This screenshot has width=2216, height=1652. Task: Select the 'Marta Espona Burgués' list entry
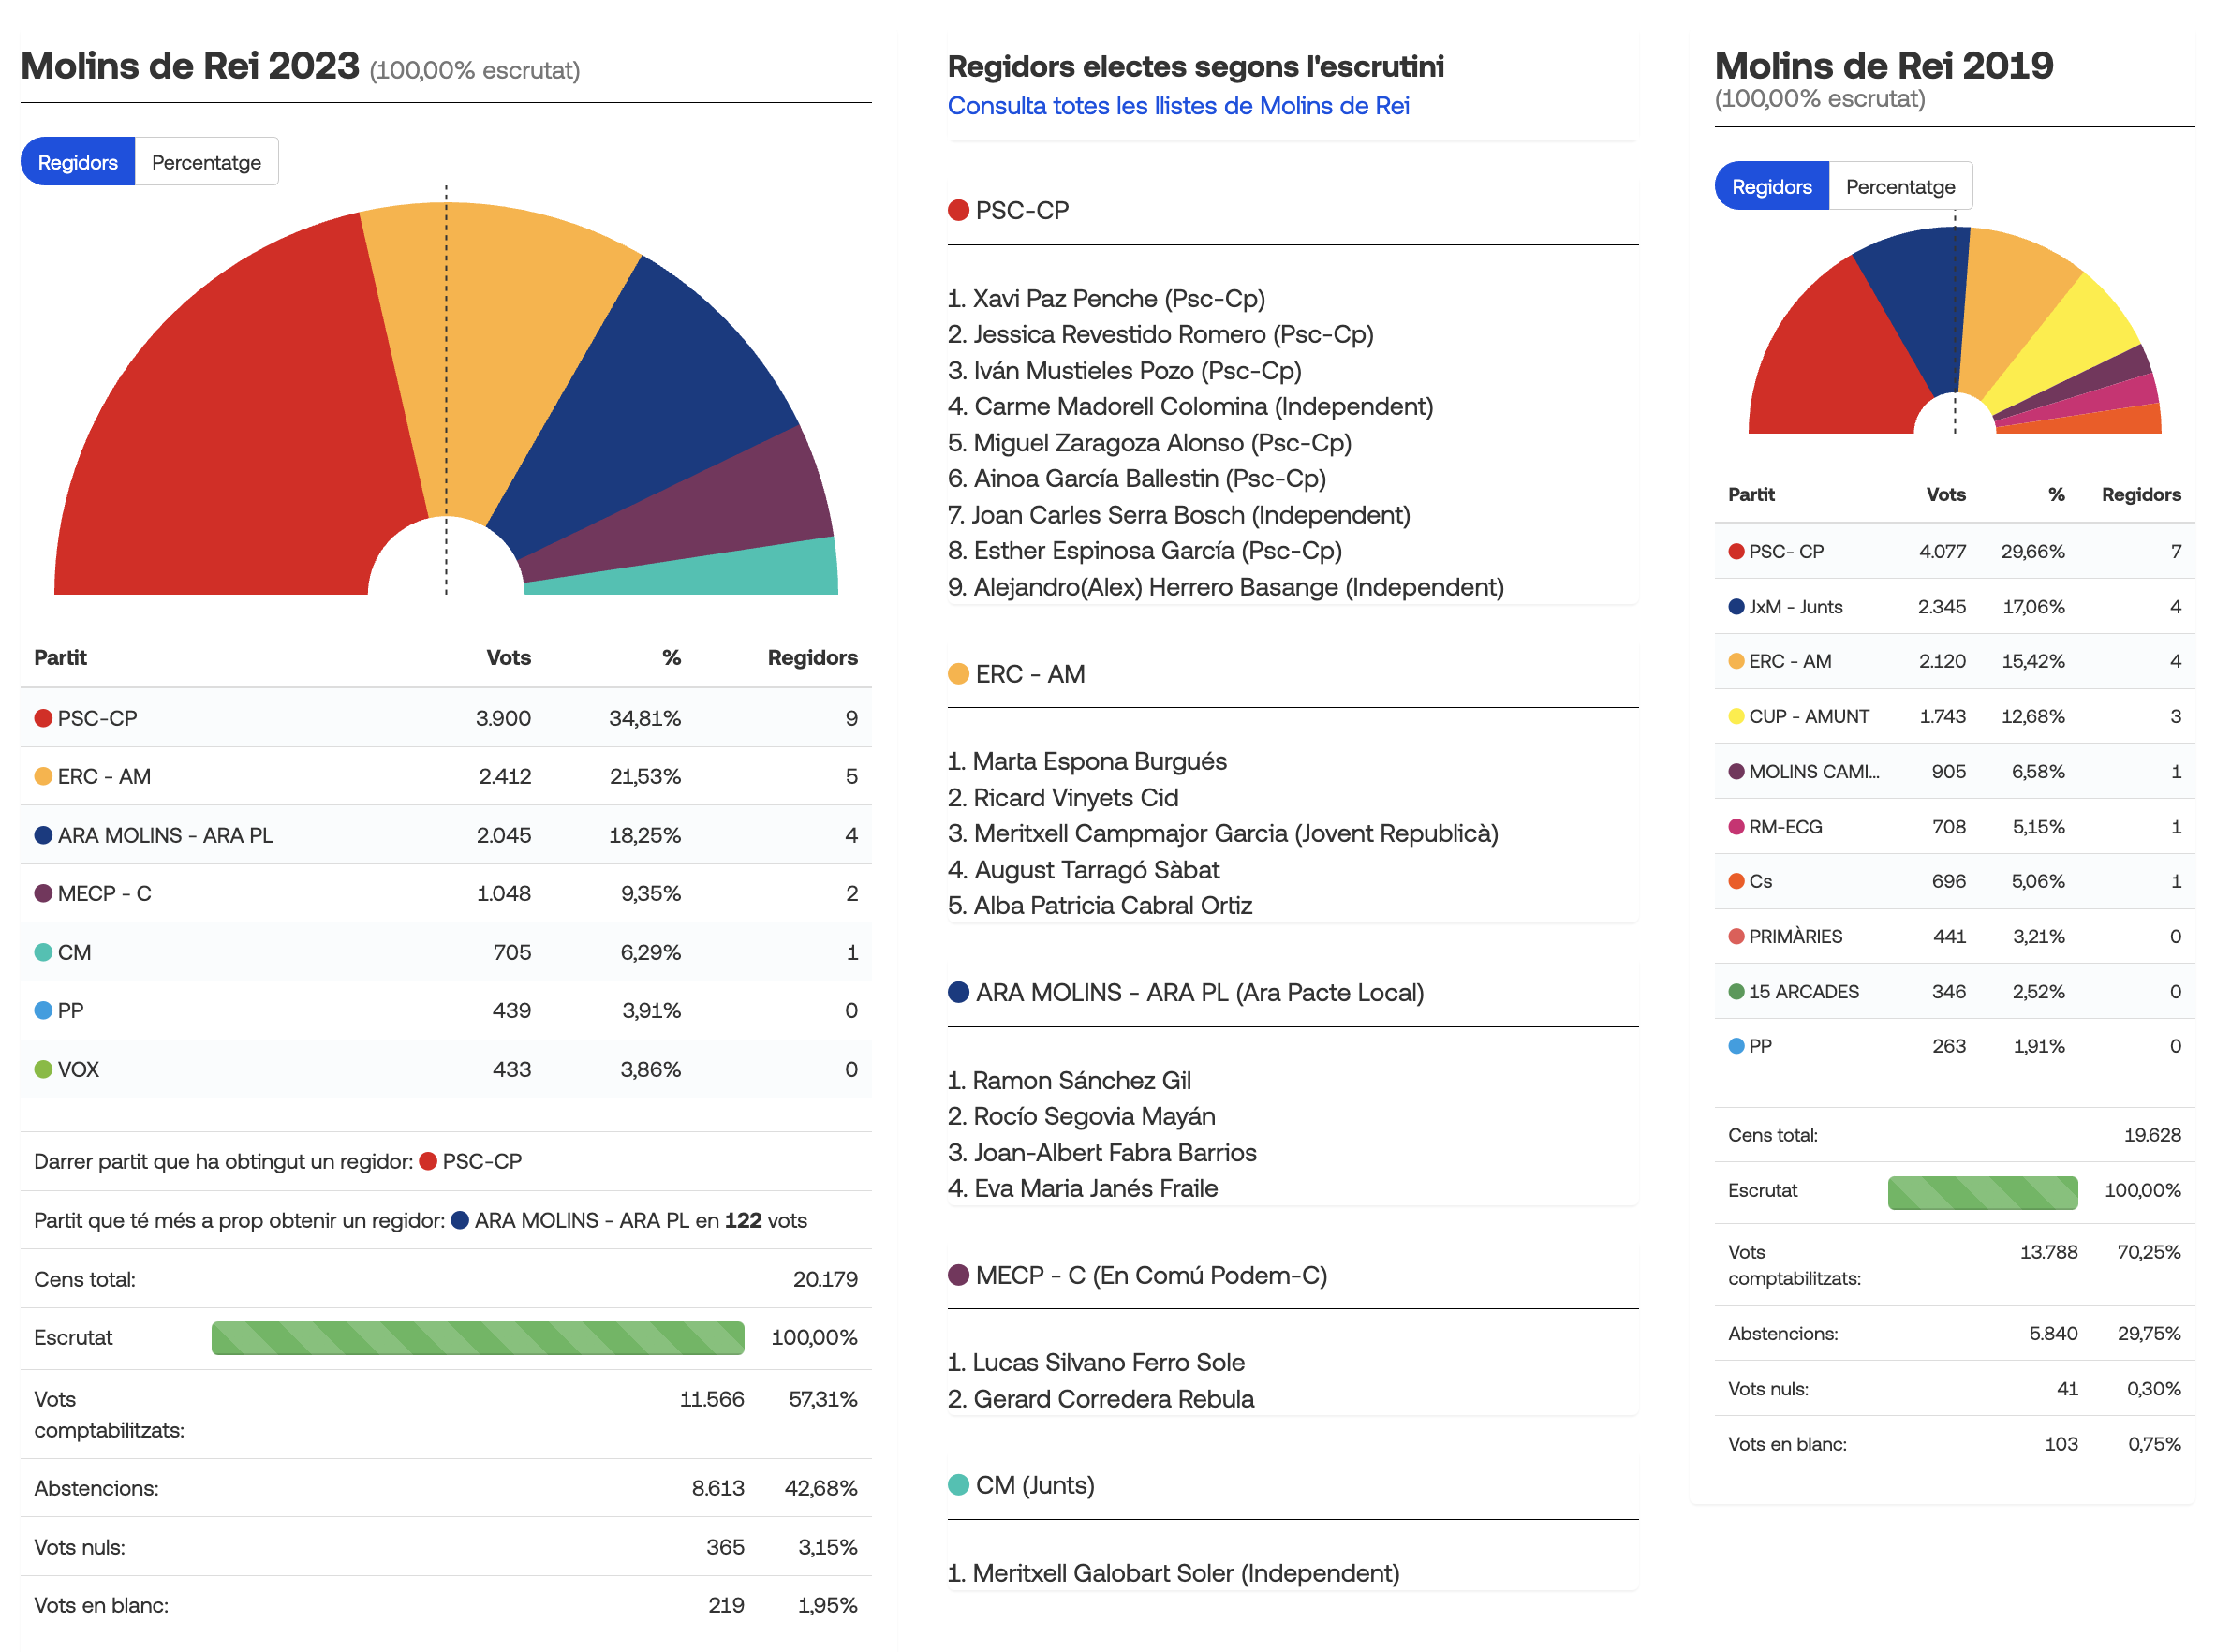click(x=1087, y=762)
